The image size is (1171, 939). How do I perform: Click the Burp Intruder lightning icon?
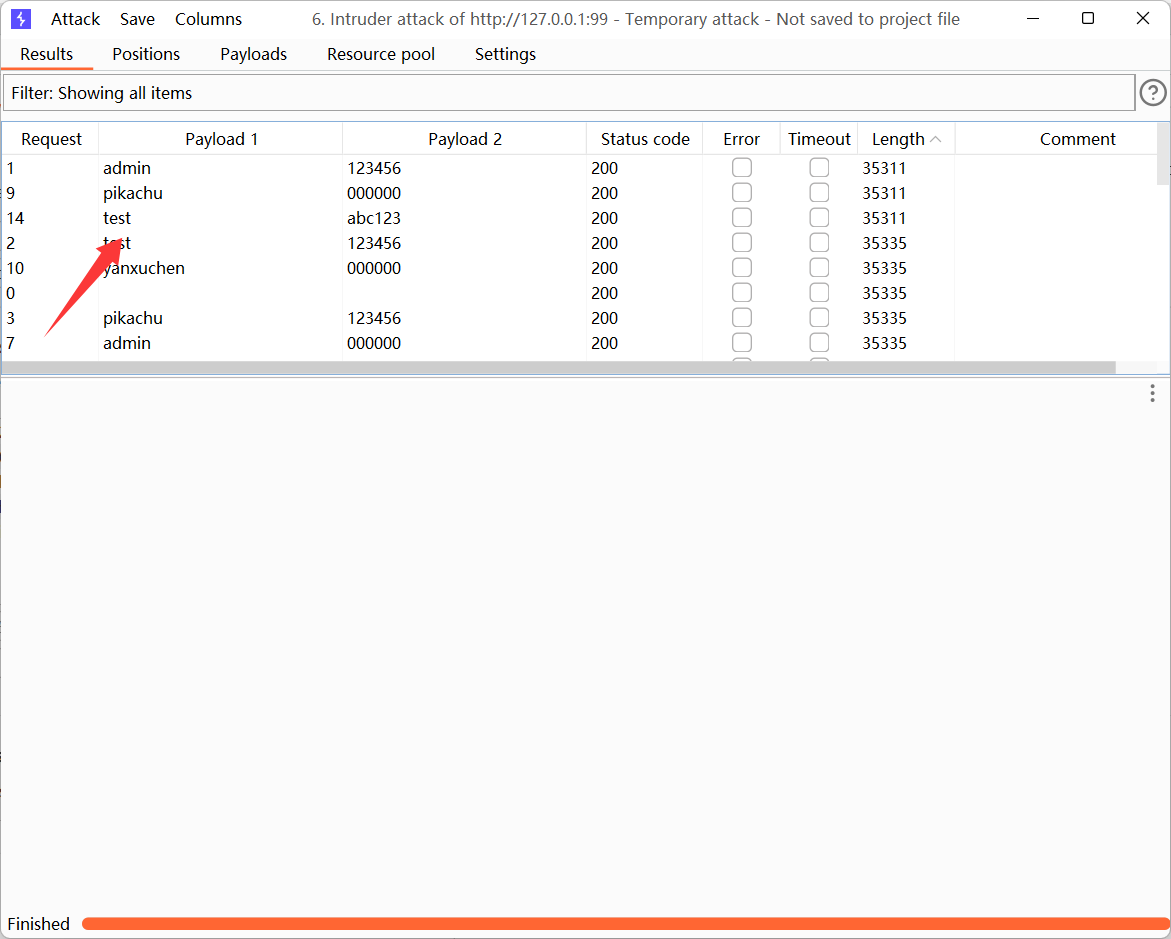(x=21, y=19)
